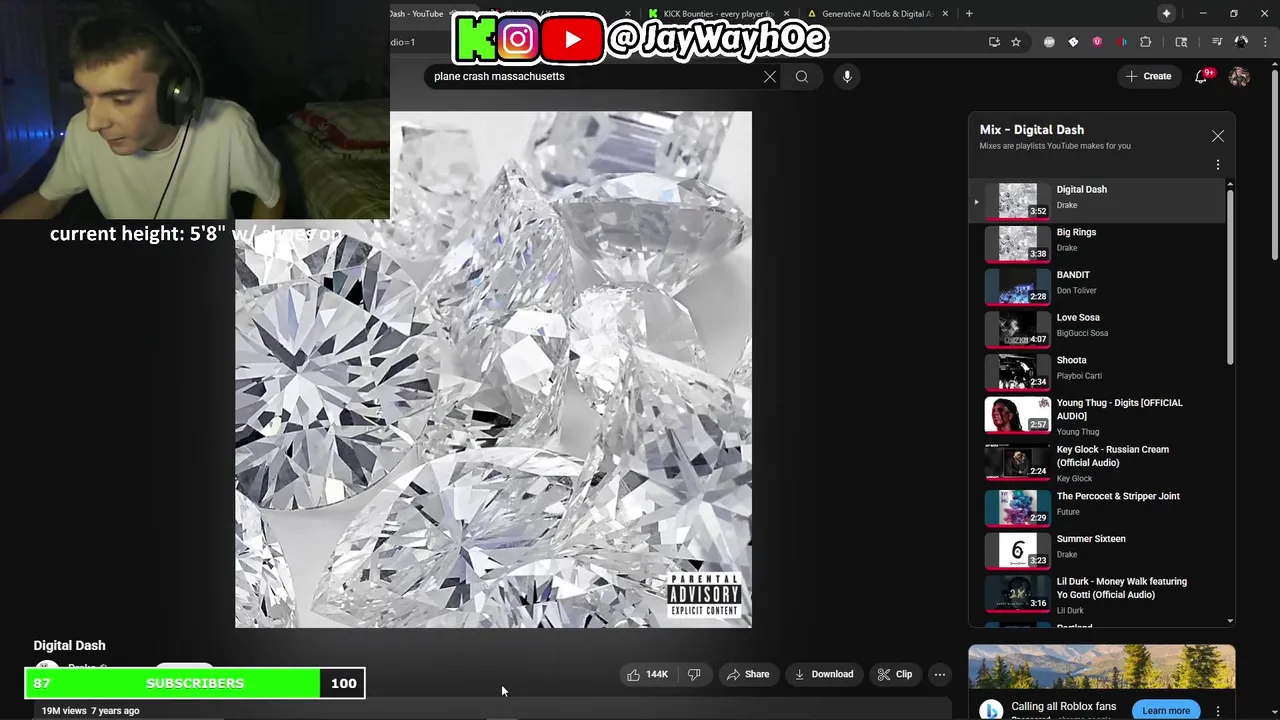Click the install/cast page icon in address bar

coord(994,42)
